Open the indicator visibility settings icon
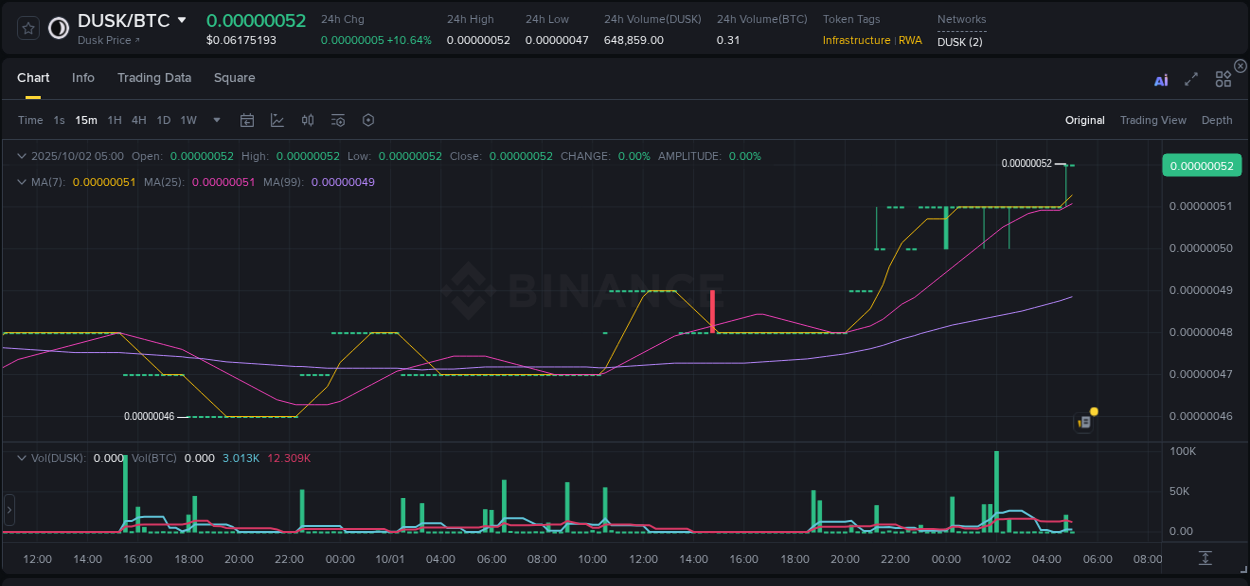 point(338,119)
